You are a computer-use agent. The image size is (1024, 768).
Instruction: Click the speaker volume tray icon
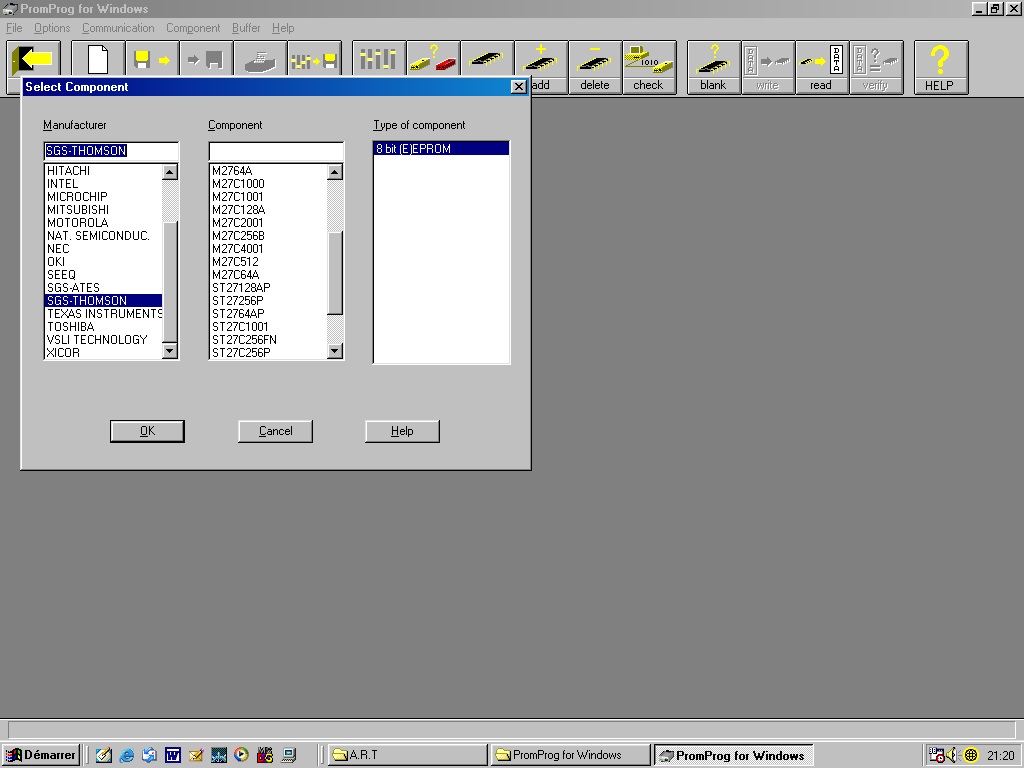[x=953, y=755]
